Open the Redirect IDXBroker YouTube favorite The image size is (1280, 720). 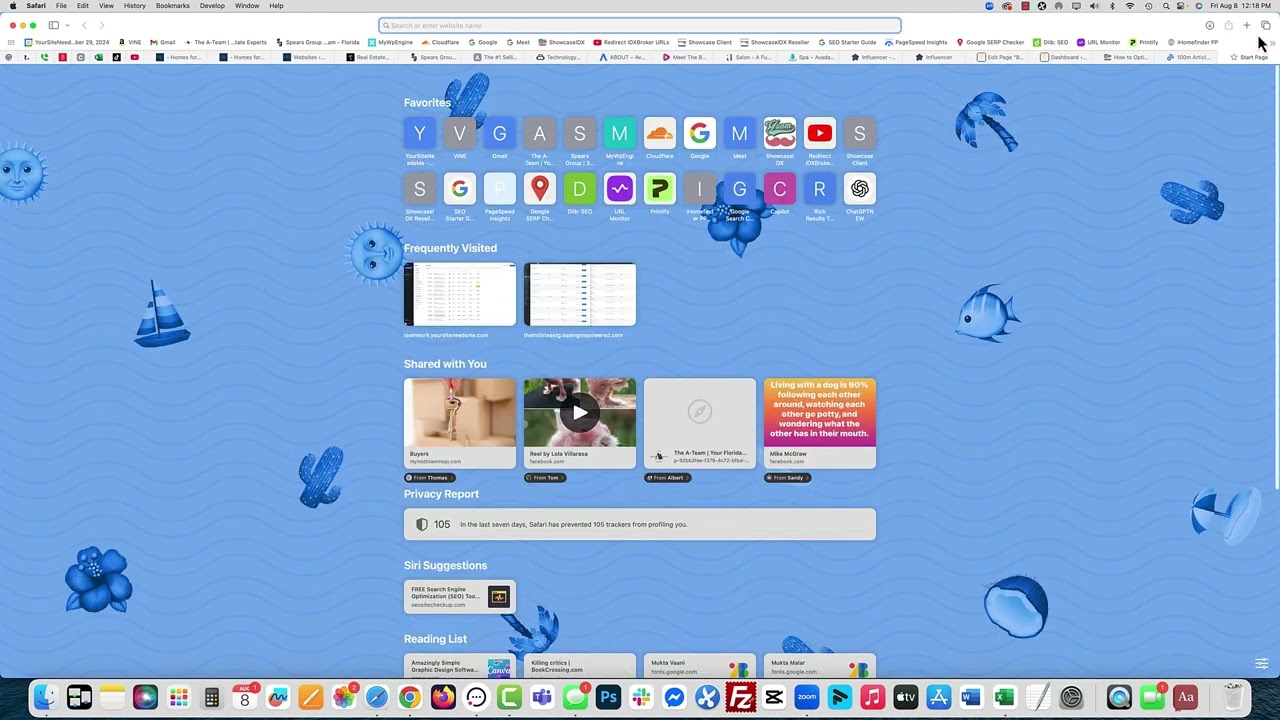819,133
